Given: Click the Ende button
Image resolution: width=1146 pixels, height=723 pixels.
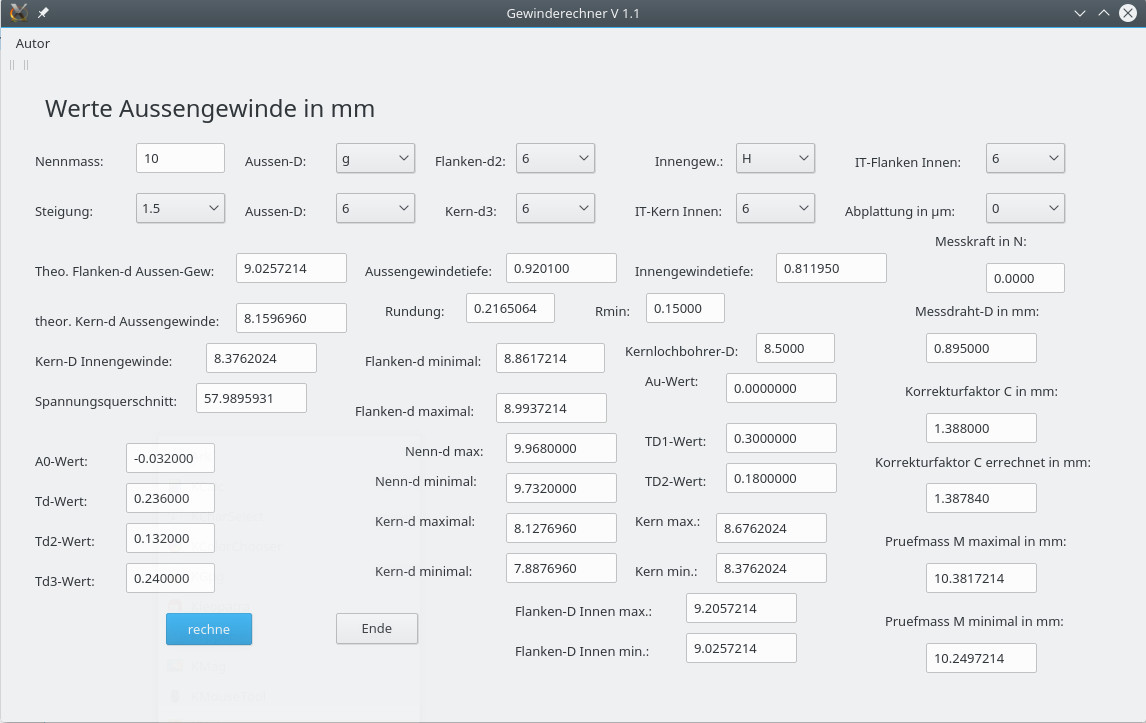Looking at the screenshot, I should click(x=377, y=629).
